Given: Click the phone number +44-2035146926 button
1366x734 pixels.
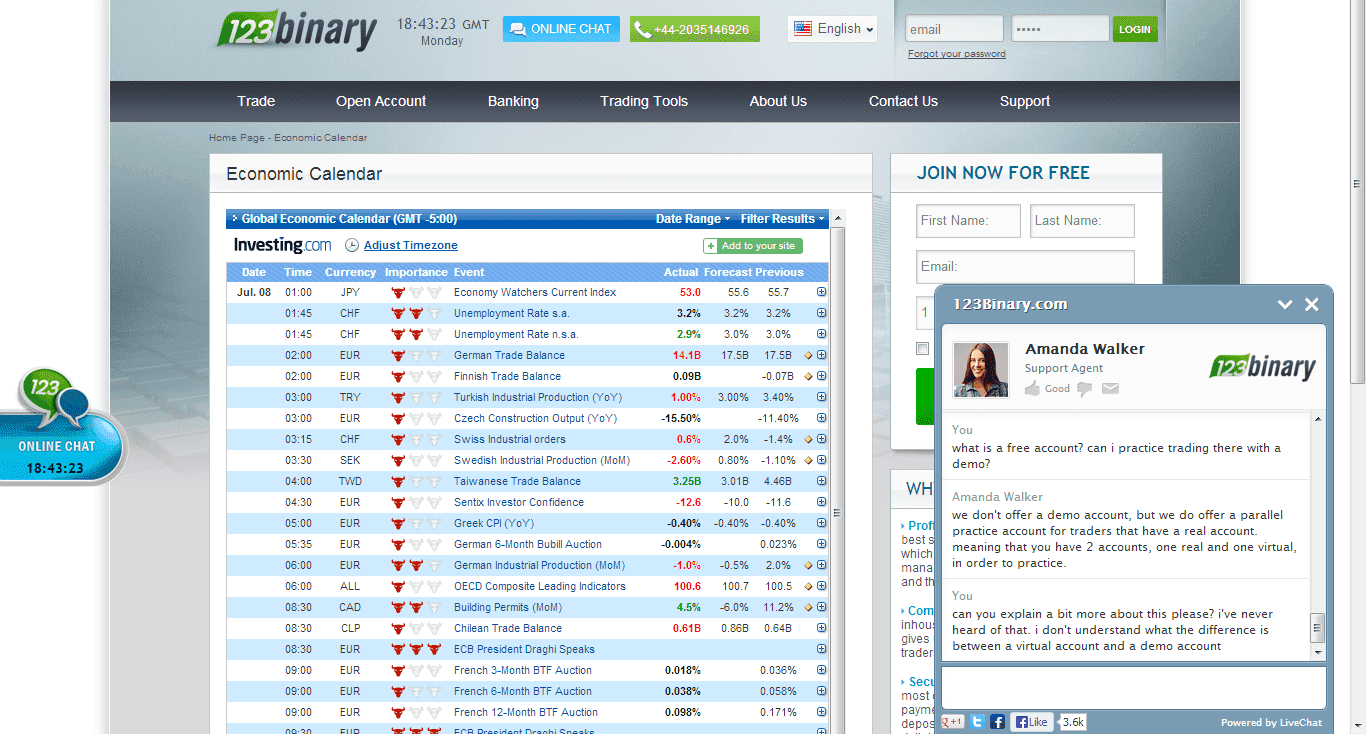Looking at the screenshot, I should [x=695, y=29].
